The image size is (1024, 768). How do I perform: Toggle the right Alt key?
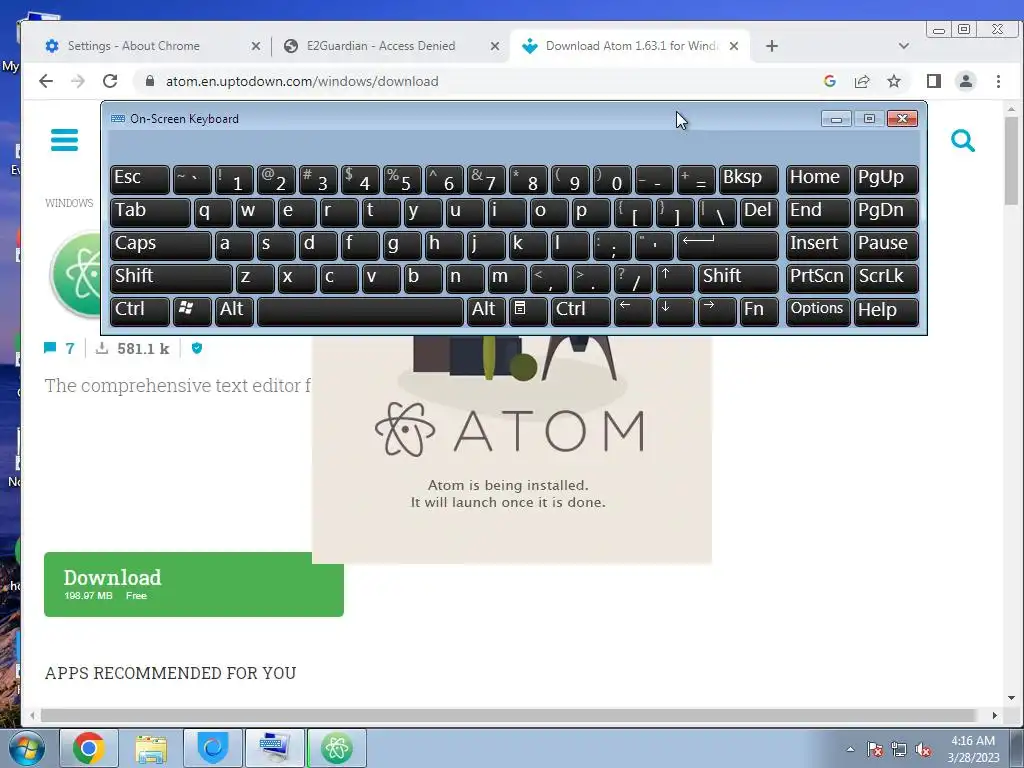[485, 311]
